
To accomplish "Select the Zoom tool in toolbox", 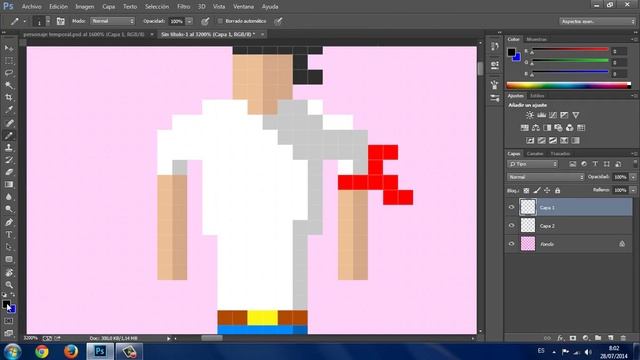I will [9, 284].
